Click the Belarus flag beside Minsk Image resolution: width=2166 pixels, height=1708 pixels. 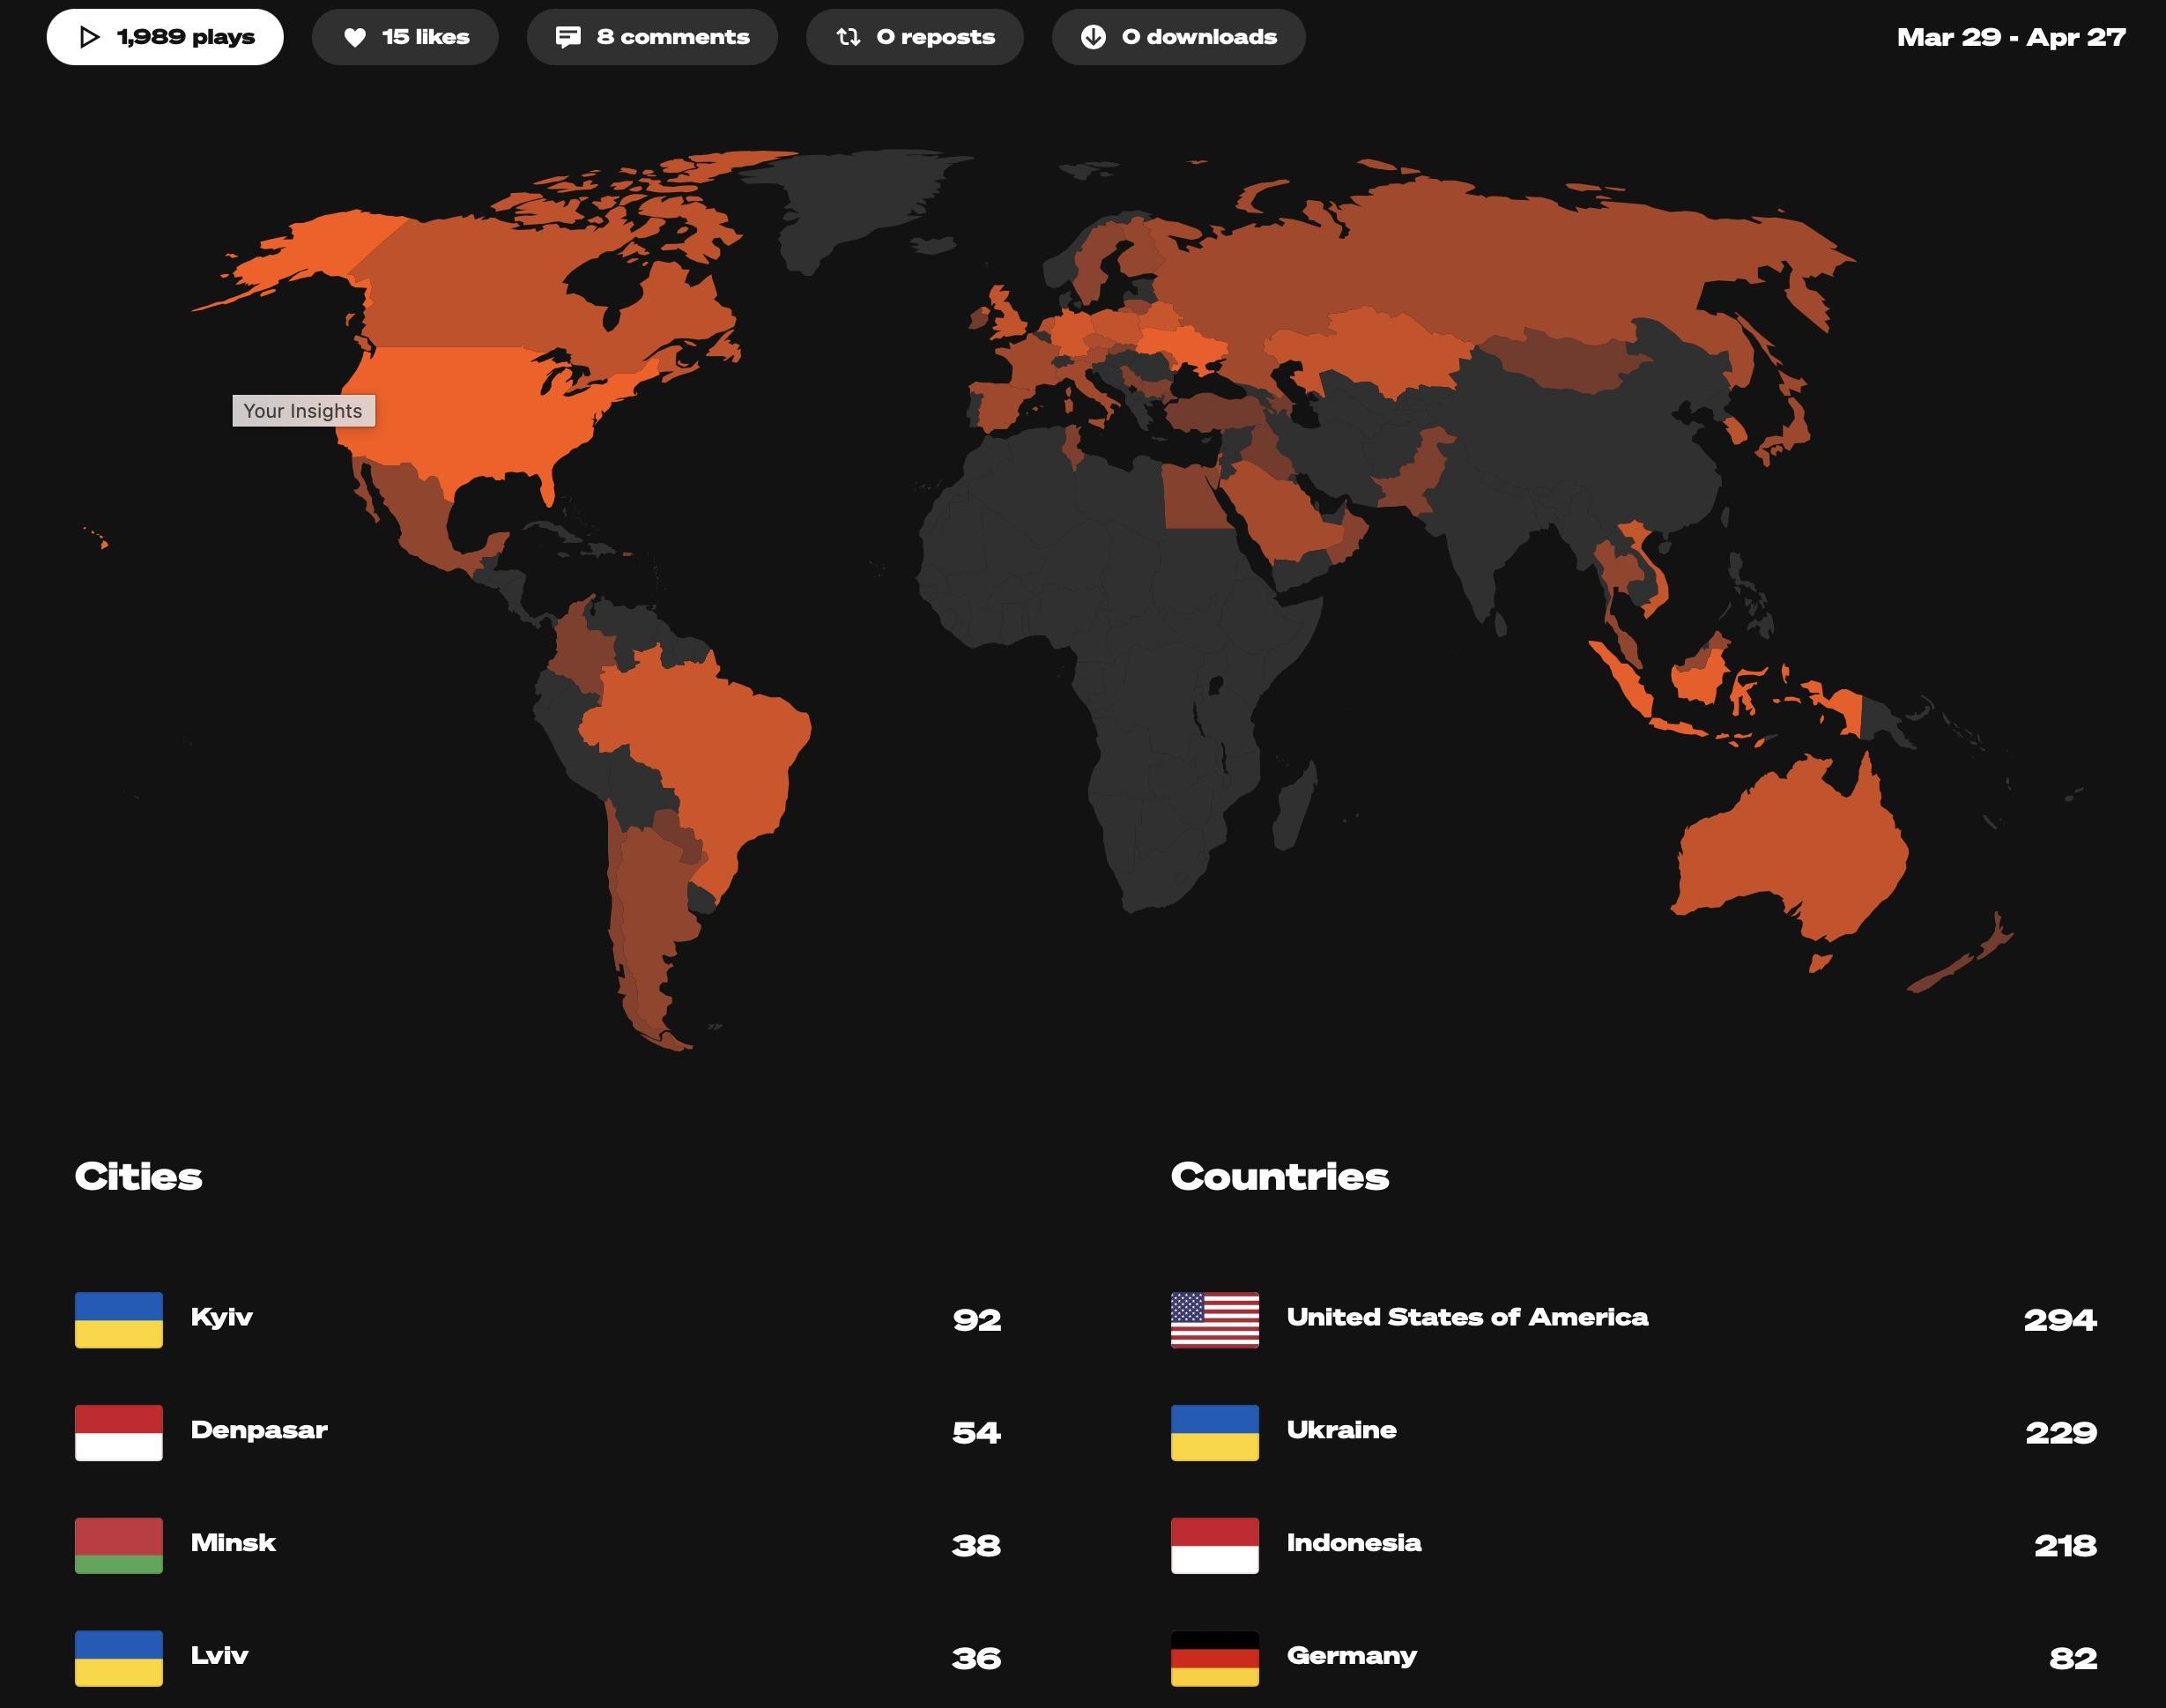(119, 1546)
